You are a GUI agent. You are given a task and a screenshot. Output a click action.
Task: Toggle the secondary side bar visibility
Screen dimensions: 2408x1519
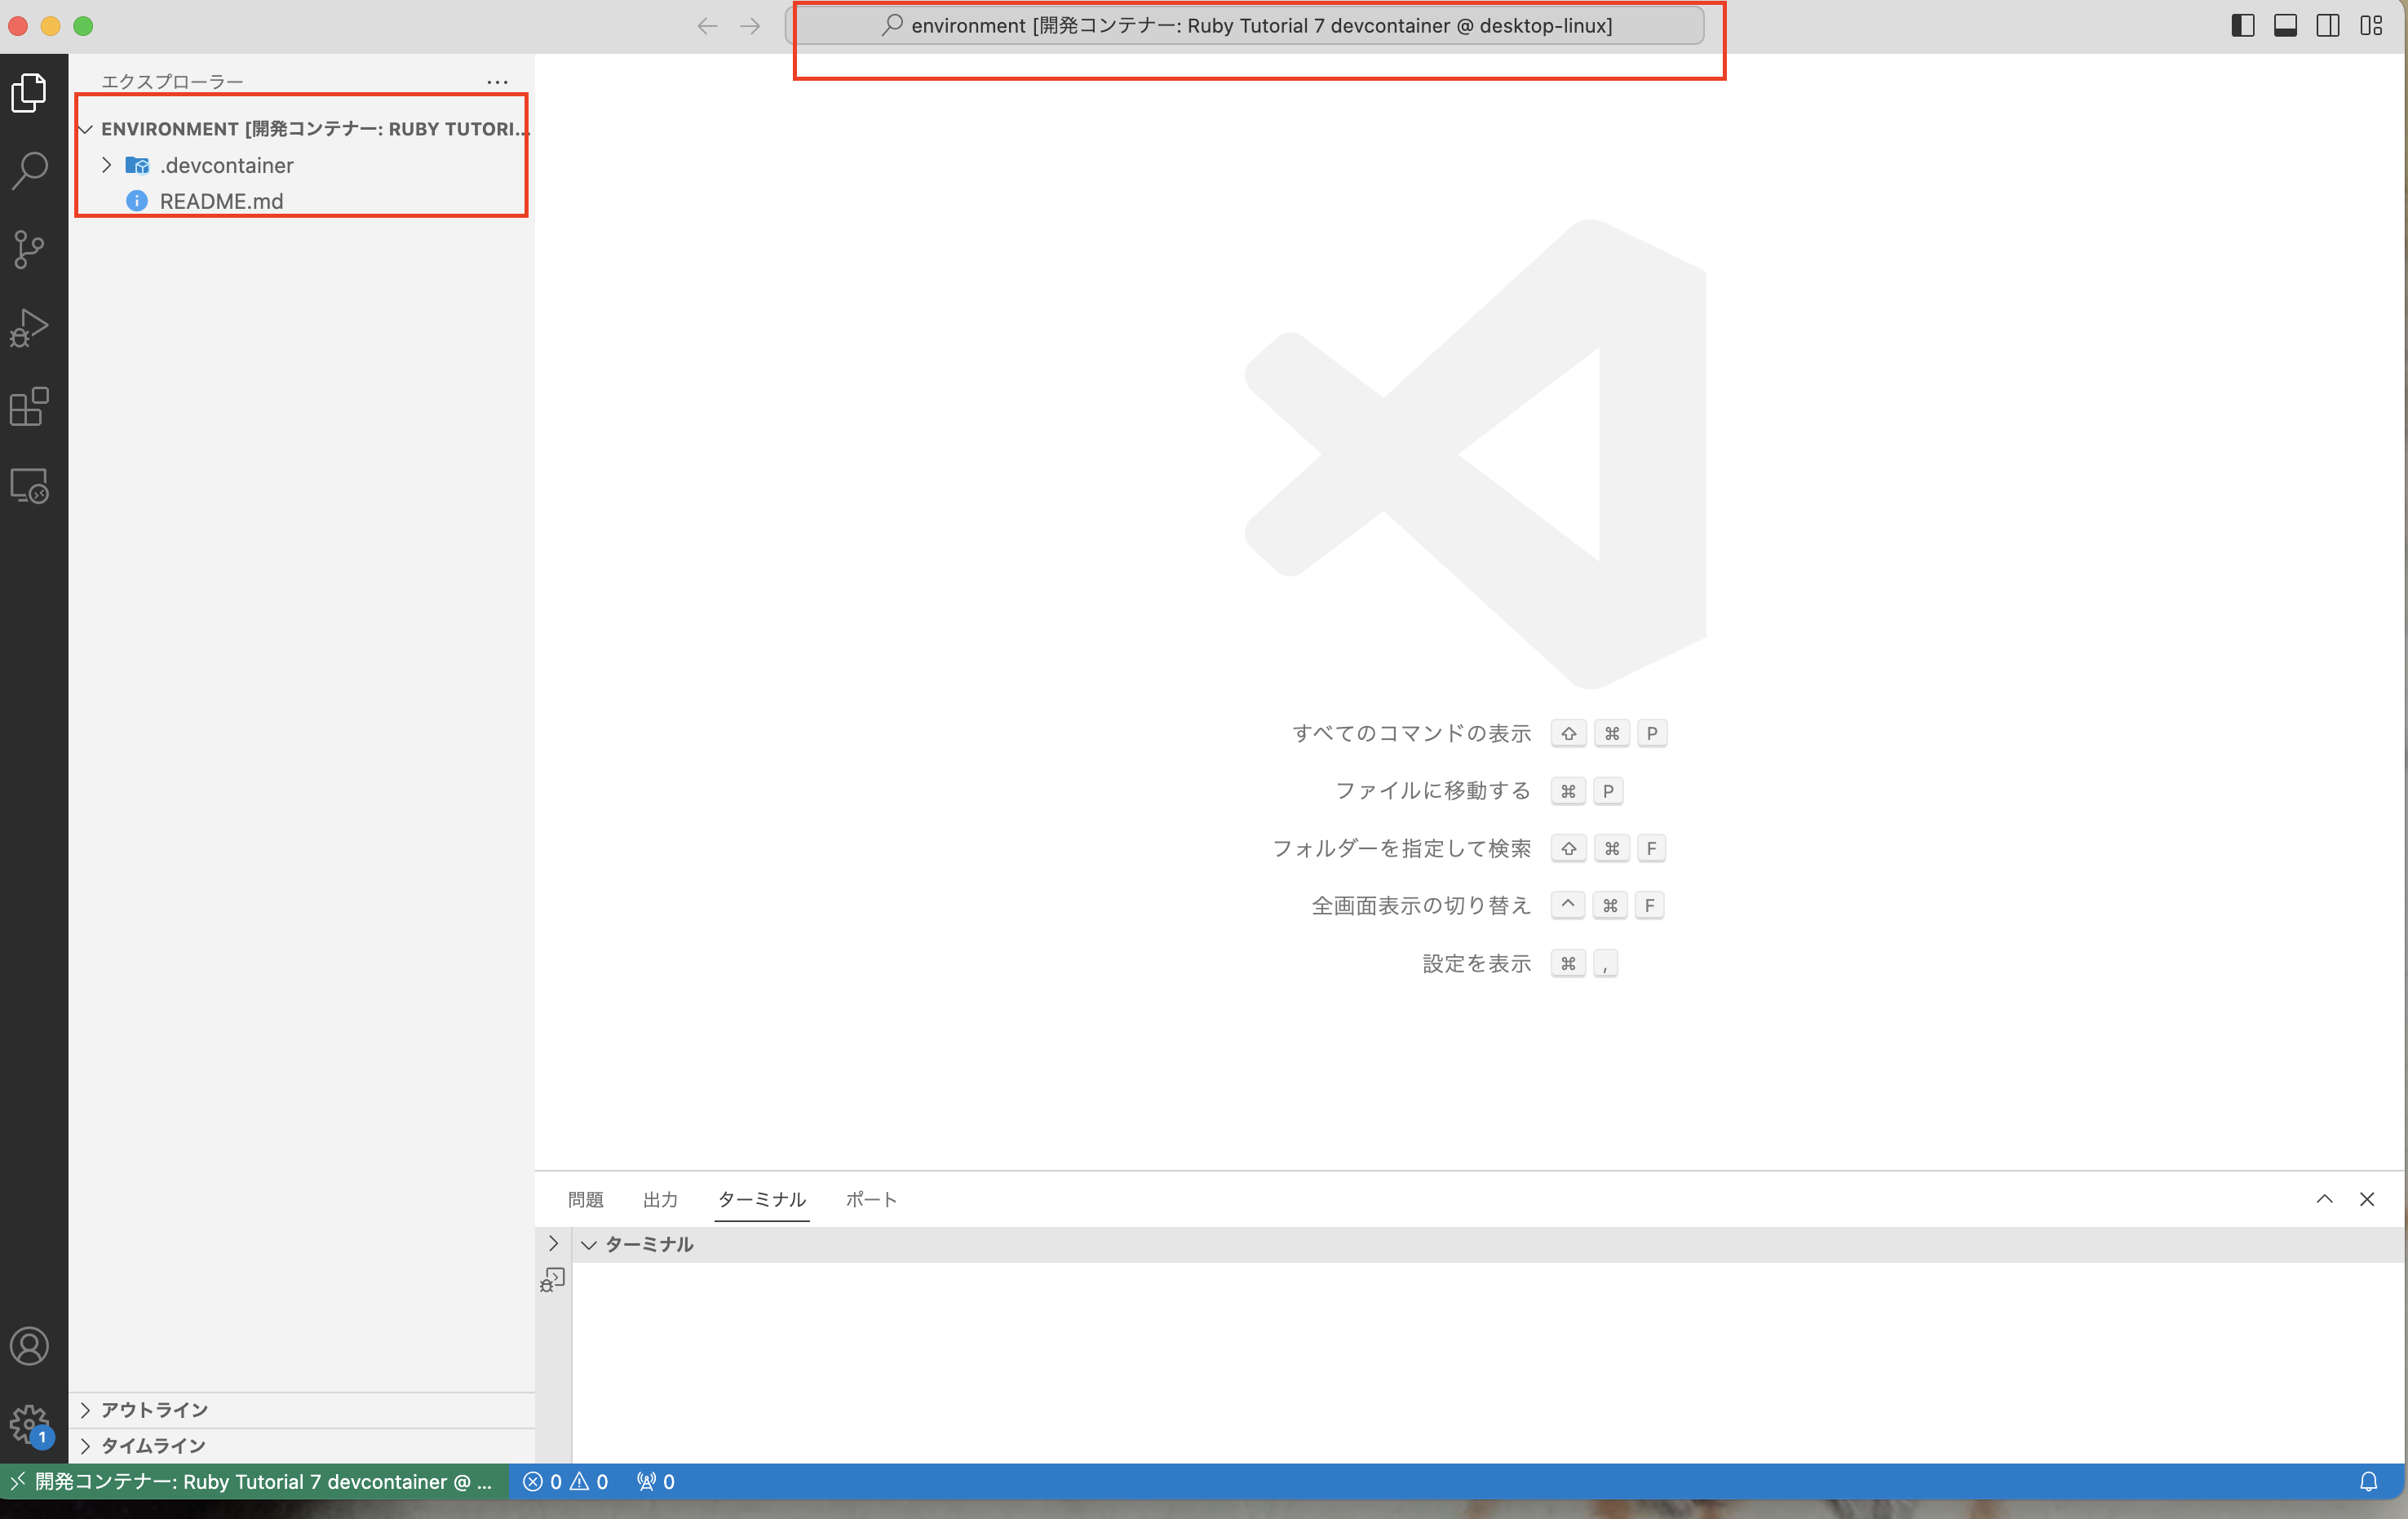[2328, 26]
